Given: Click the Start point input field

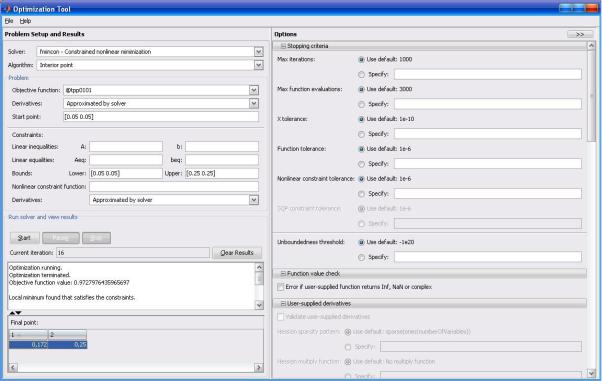Looking at the screenshot, I should coord(161,117).
